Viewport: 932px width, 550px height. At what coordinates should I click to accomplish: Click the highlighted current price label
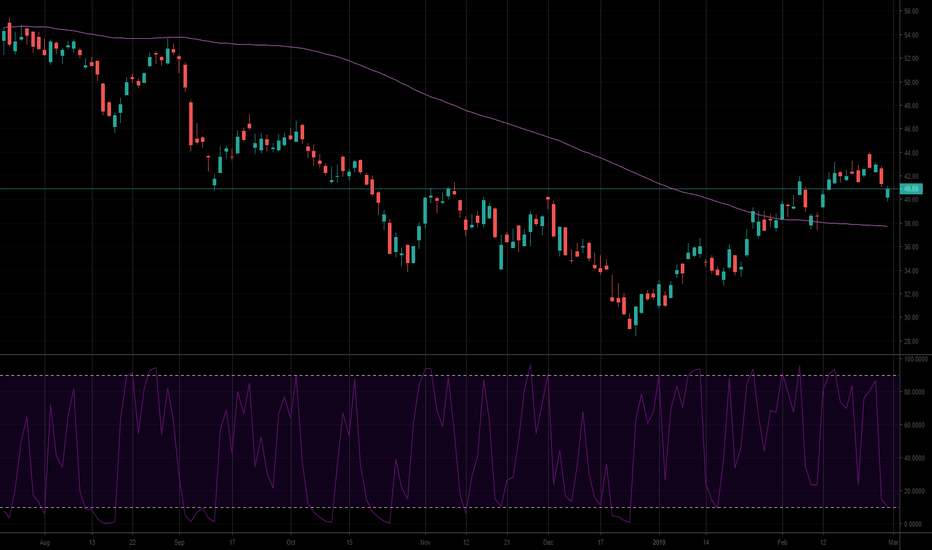pos(911,188)
